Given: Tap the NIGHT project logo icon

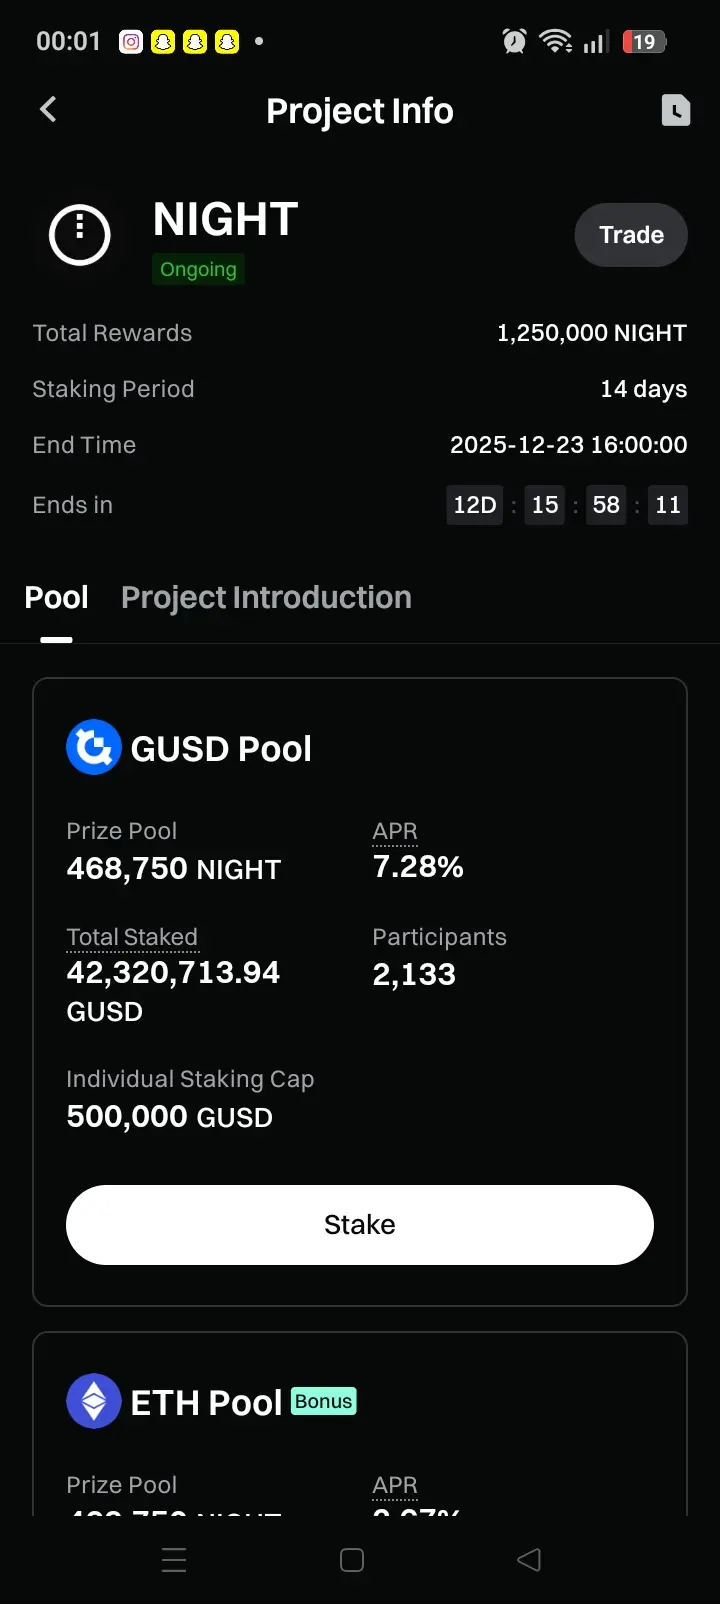Looking at the screenshot, I should click(80, 235).
